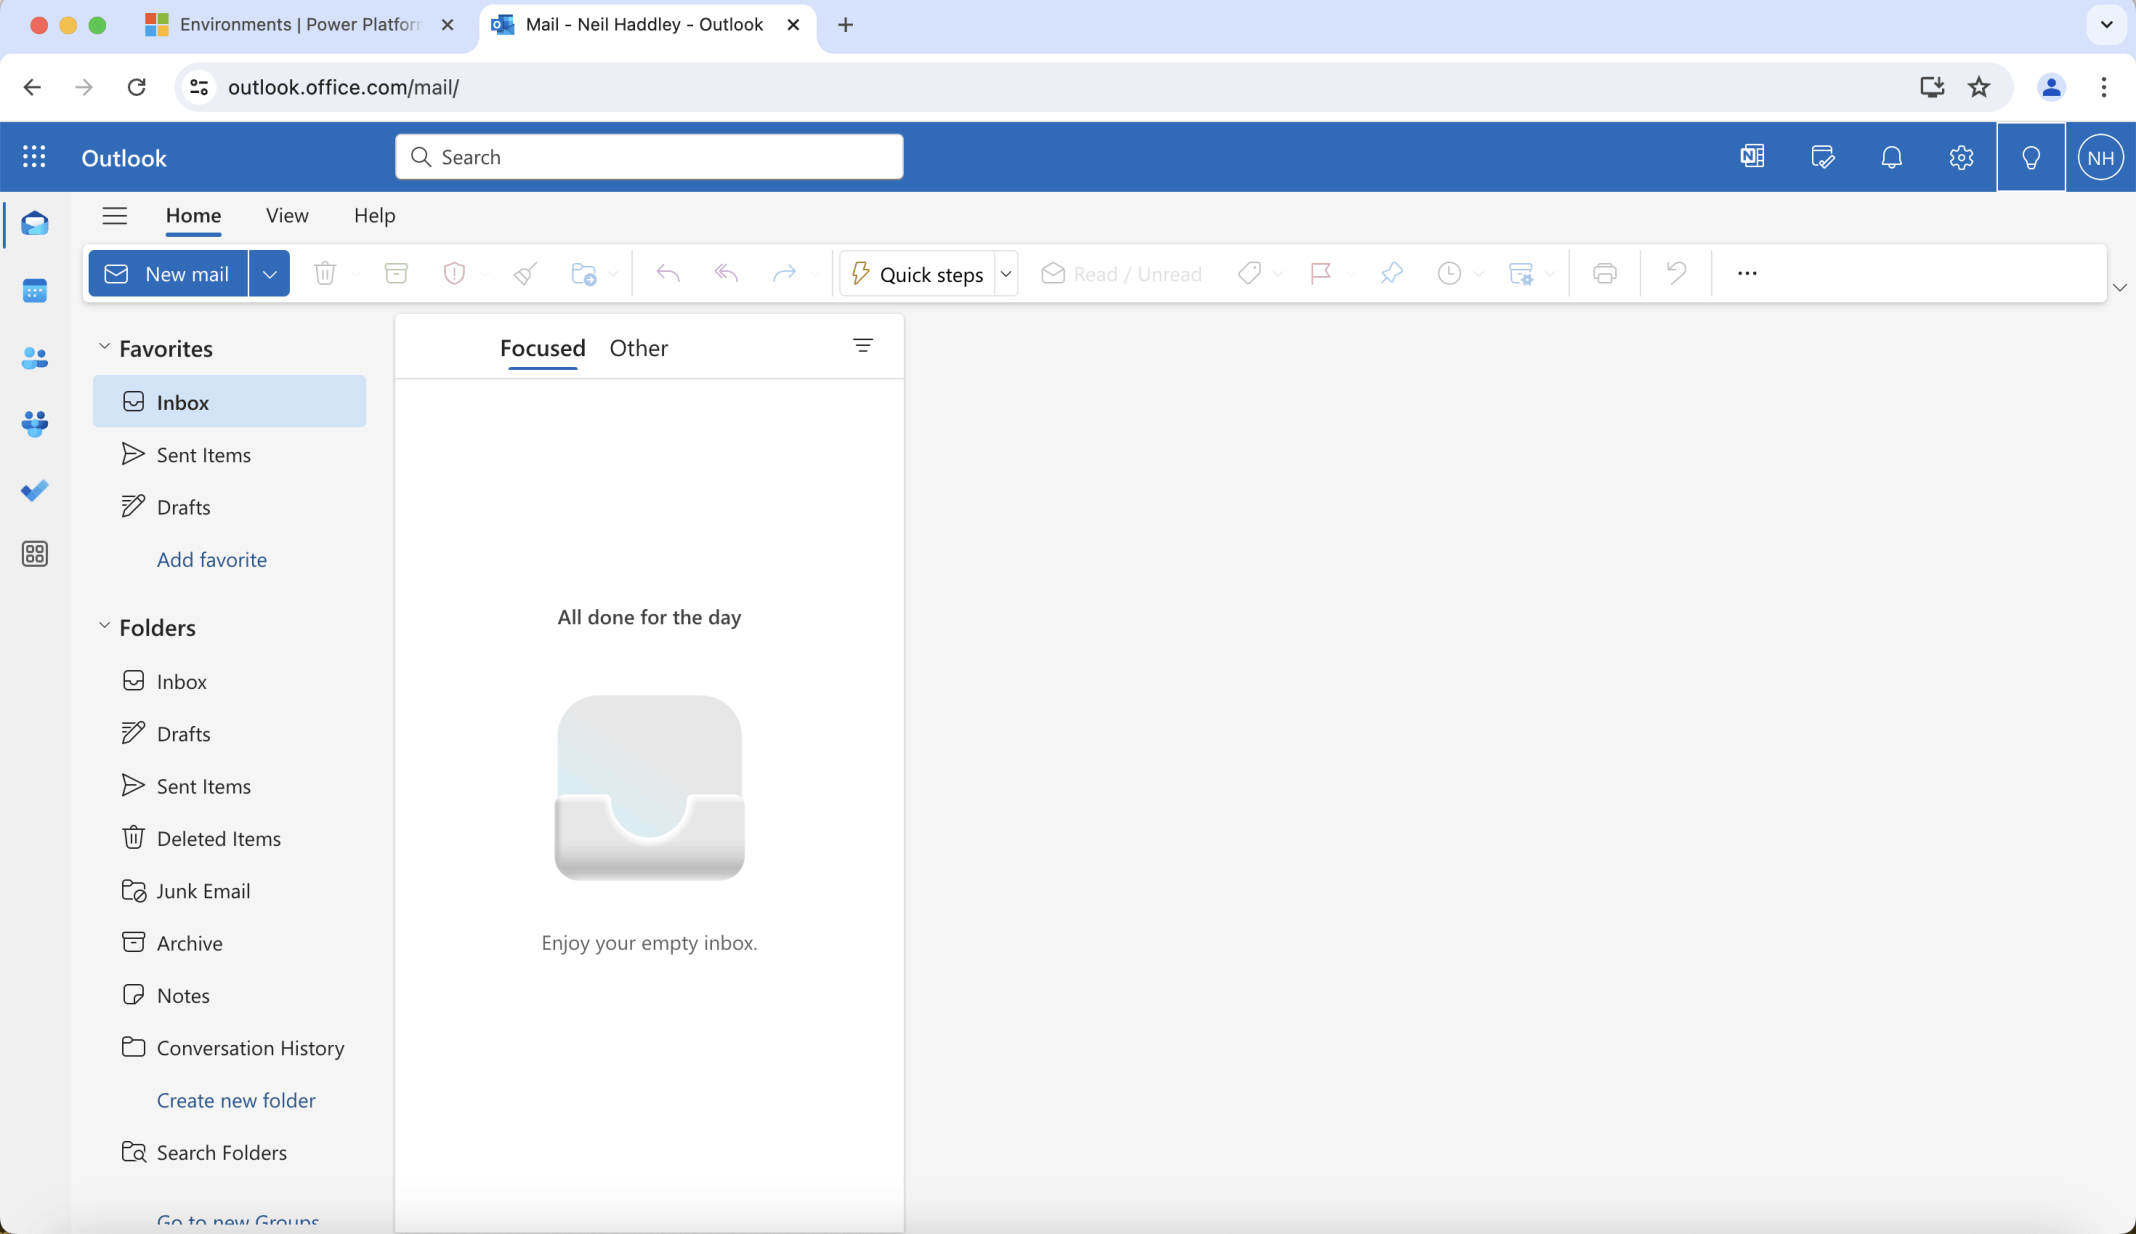The image size is (2136, 1234).
Task: Open Outlook Settings gear
Action: coord(1960,157)
